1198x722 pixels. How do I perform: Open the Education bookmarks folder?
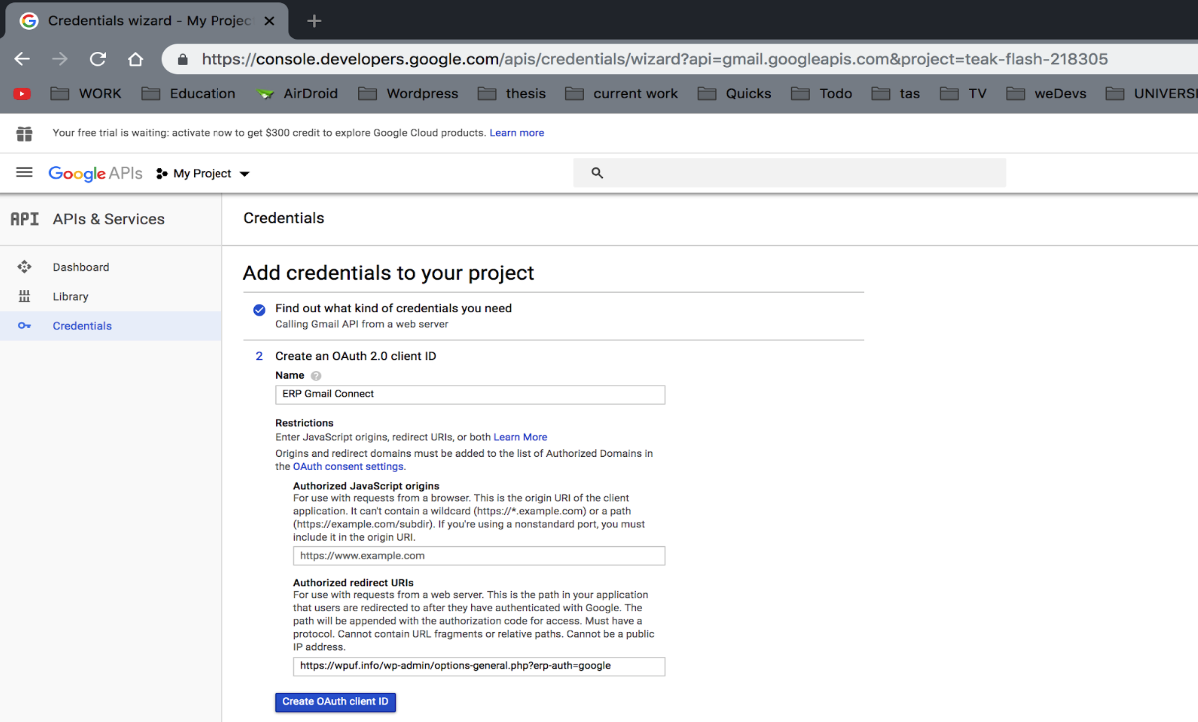pyautogui.click(x=188, y=93)
